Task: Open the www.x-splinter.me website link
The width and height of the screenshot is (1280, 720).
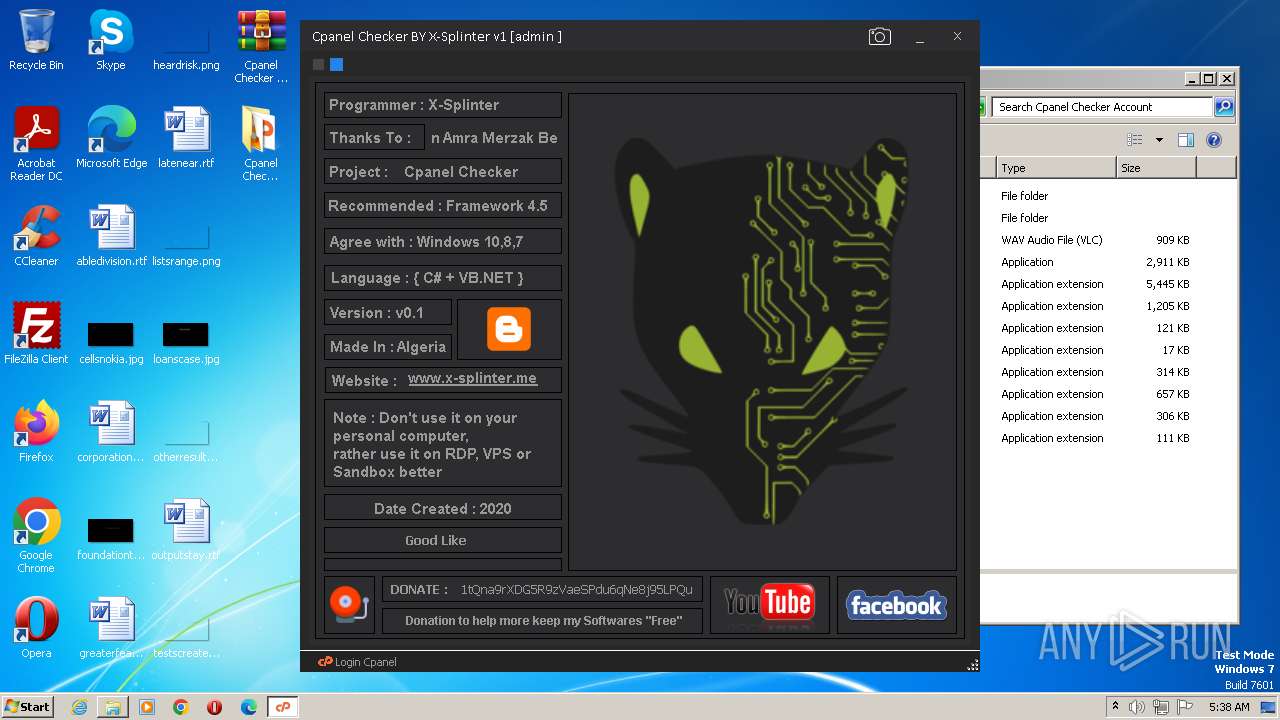Action: [x=472, y=379]
